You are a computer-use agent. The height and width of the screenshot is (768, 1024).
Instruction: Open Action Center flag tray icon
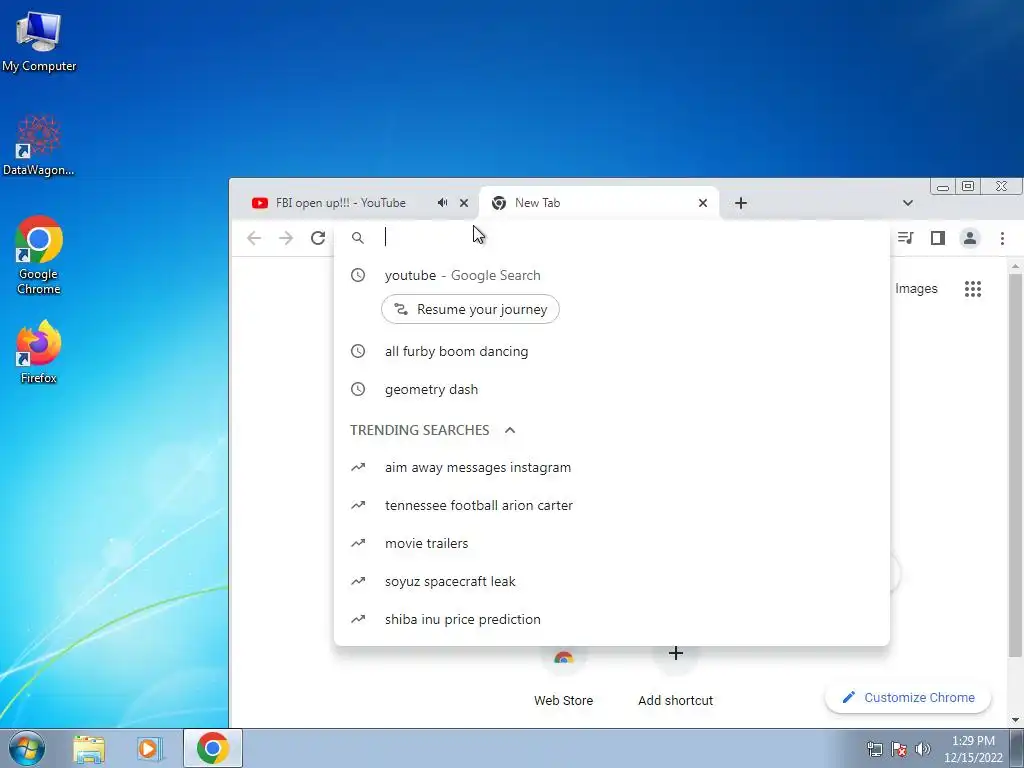(x=899, y=749)
